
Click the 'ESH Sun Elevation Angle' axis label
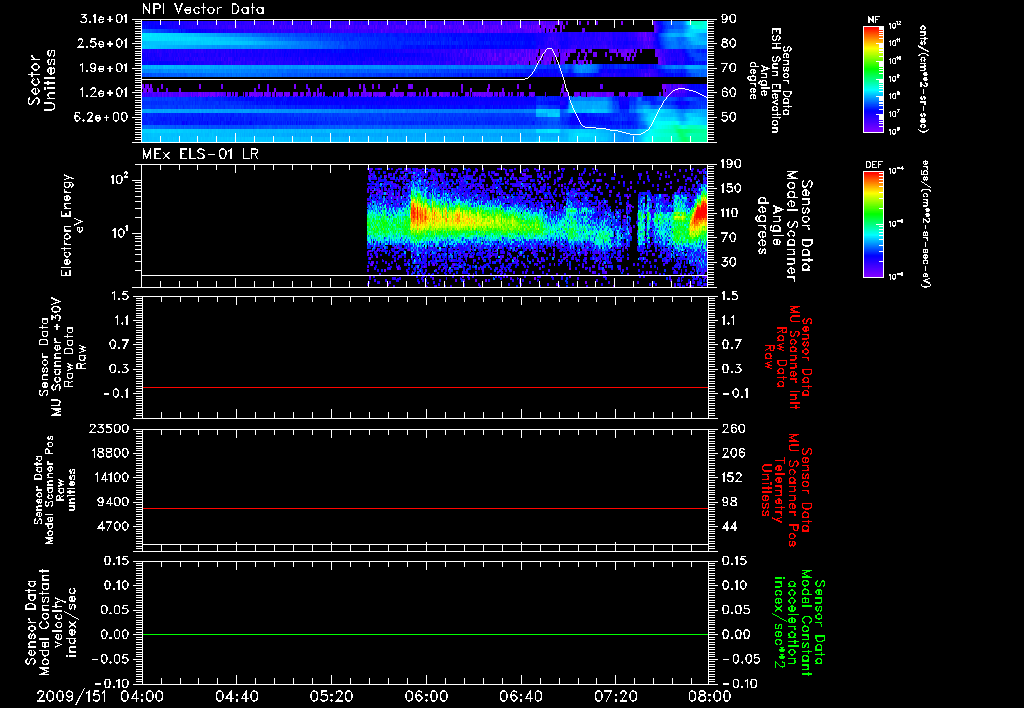click(x=773, y=80)
